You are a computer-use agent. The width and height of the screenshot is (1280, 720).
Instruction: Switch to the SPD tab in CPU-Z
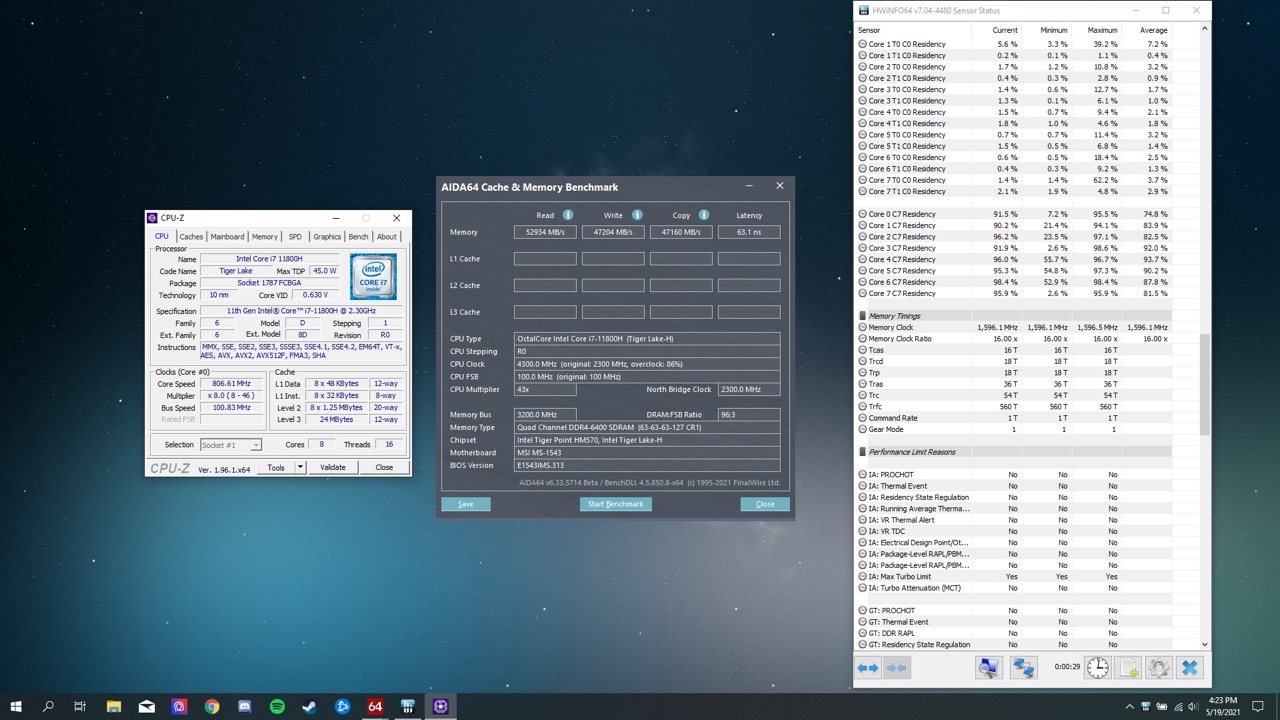tap(295, 237)
